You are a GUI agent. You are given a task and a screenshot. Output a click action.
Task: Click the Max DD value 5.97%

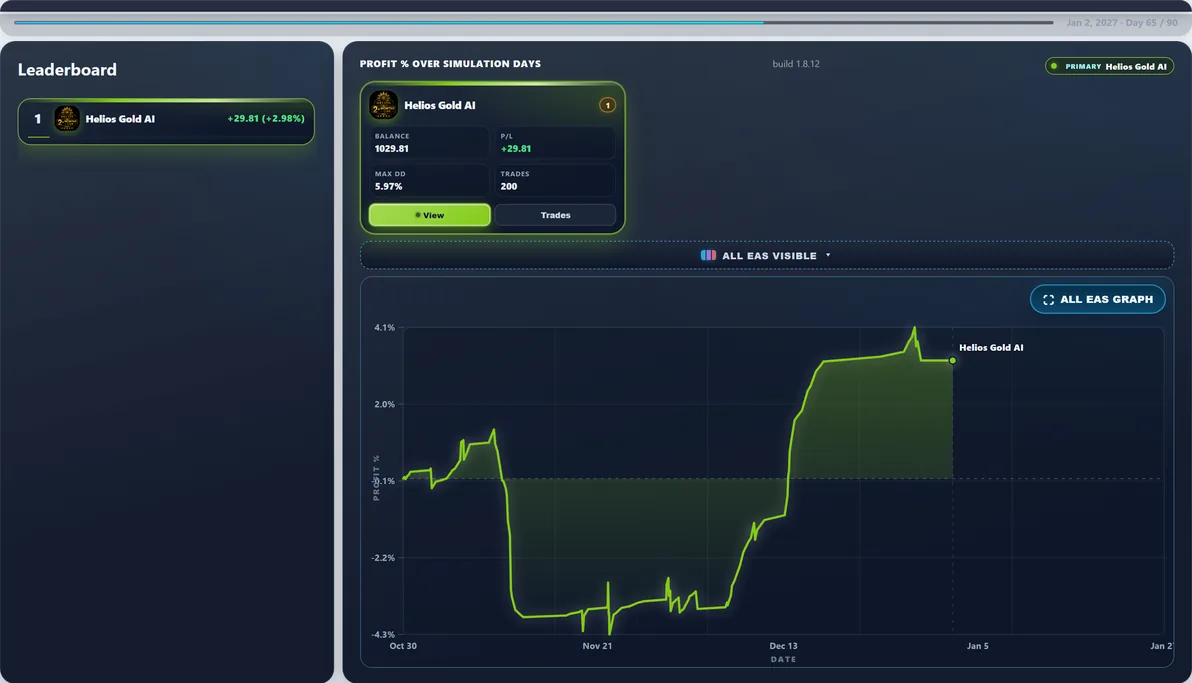[388, 186]
